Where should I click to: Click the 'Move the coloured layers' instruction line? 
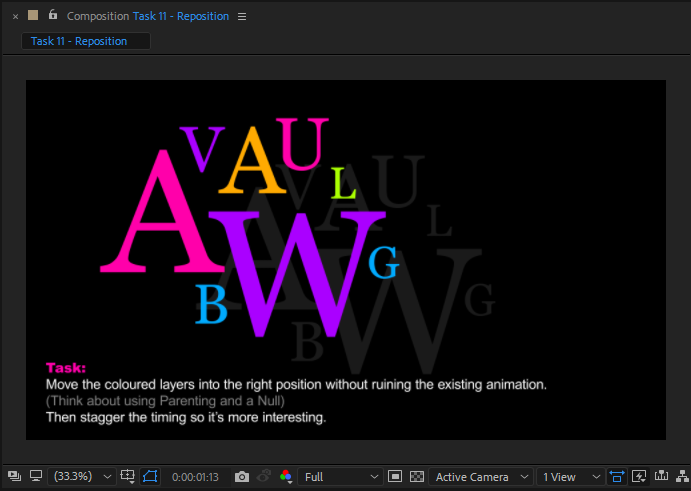pos(296,384)
